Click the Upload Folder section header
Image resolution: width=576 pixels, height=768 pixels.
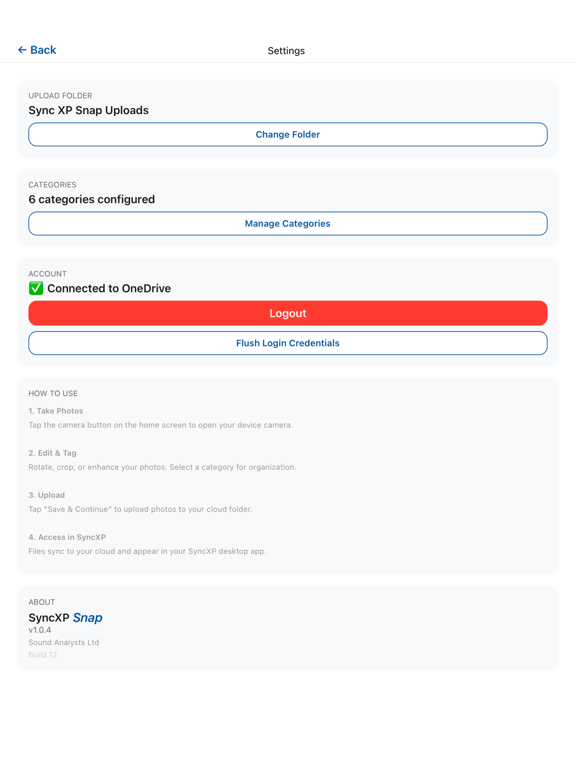(x=60, y=96)
